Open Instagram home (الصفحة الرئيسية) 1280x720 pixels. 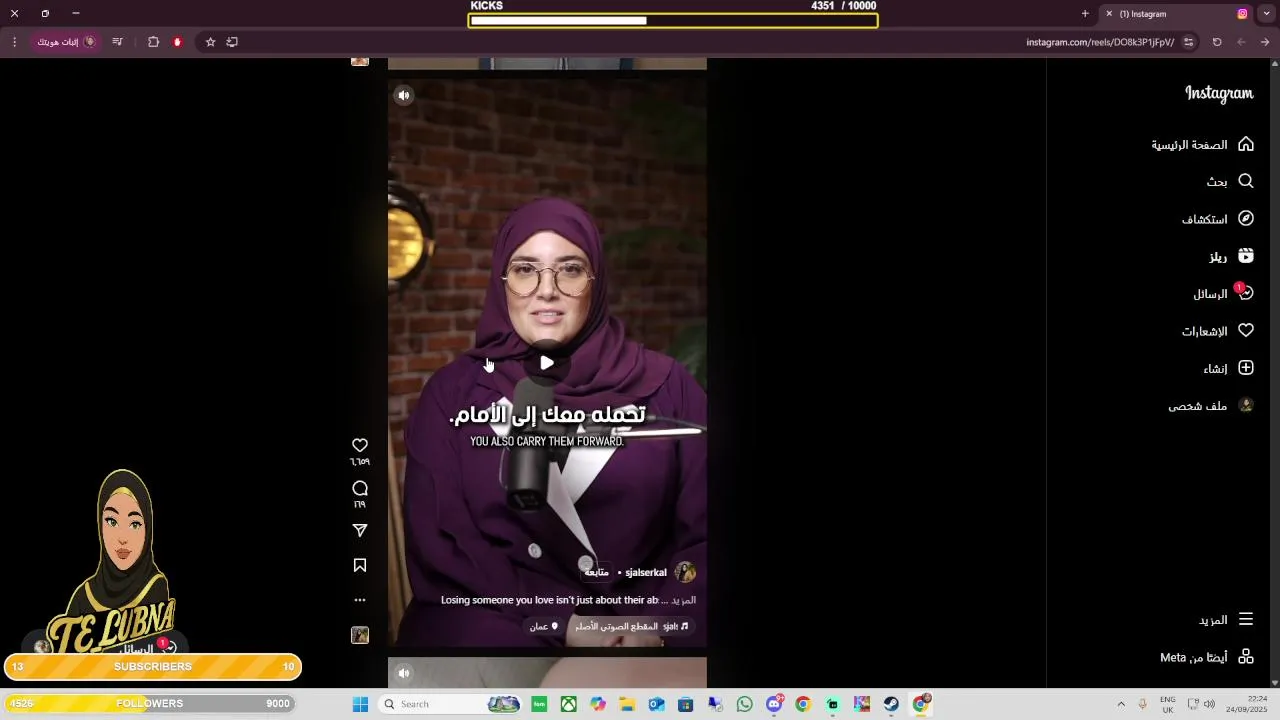tap(1202, 144)
